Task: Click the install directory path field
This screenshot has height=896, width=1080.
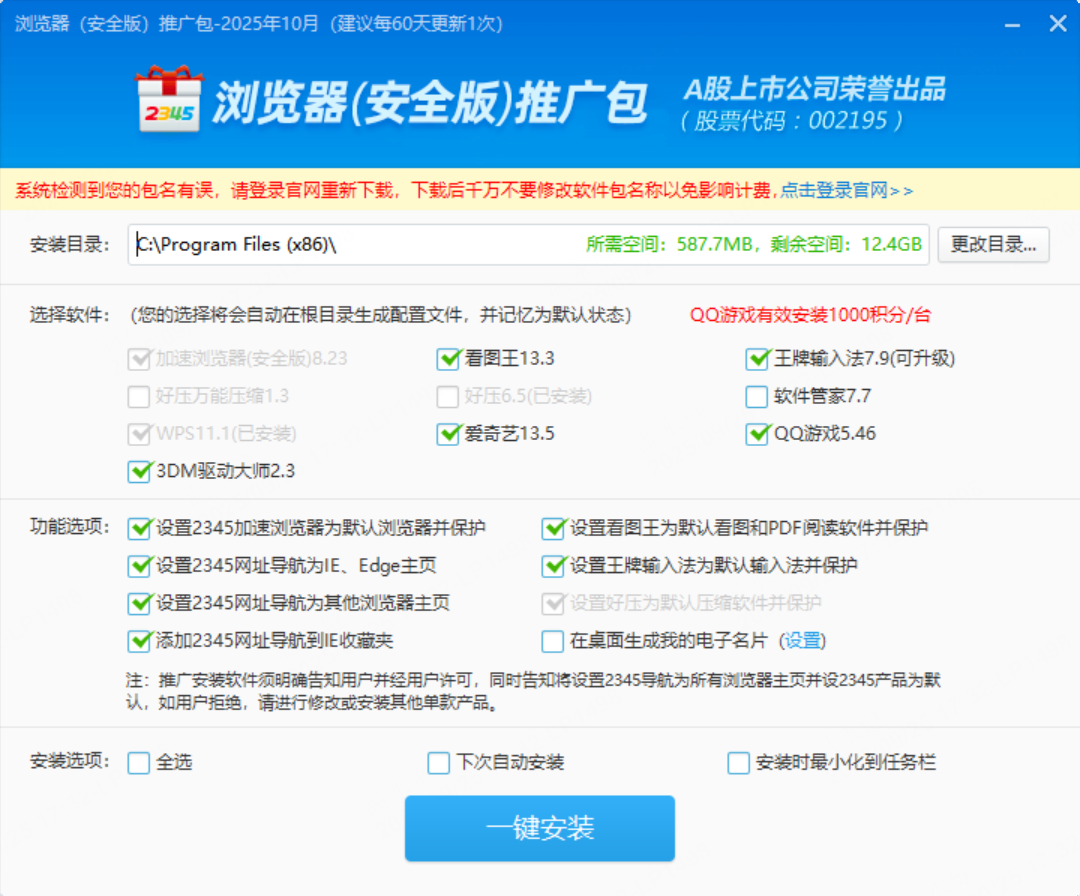Action: [x=350, y=245]
